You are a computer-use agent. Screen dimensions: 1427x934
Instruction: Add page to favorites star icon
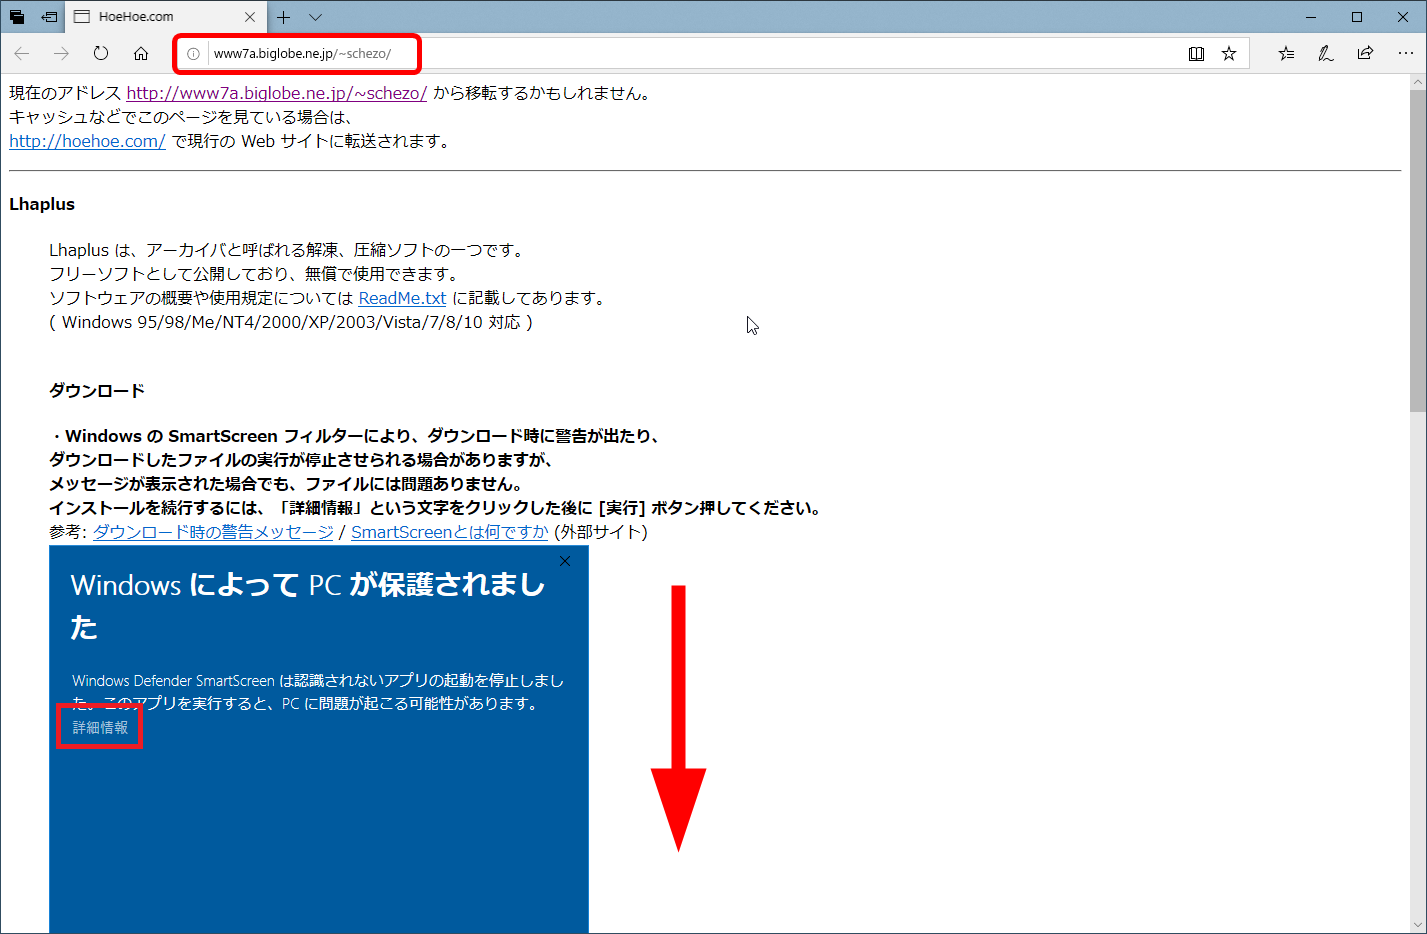(x=1229, y=54)
